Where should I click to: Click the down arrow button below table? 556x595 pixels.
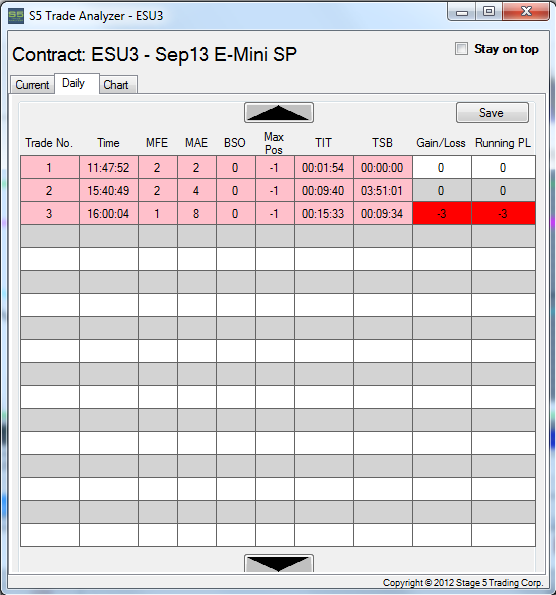[x=279, y=563]
